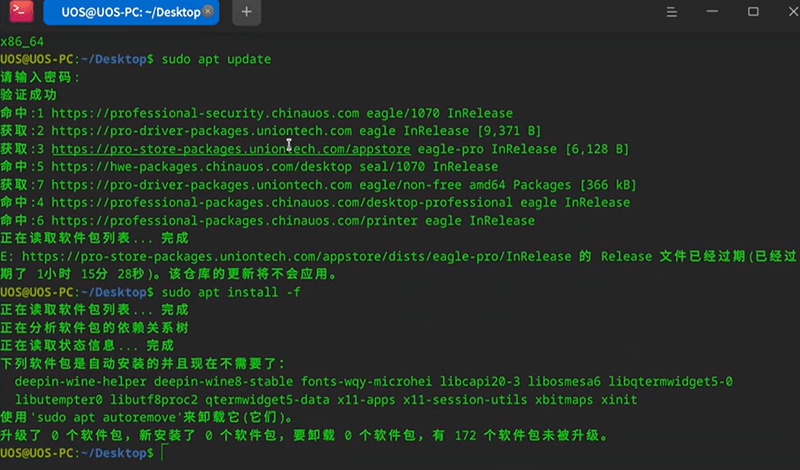This screenshot has width=800, height=470.
Task: Click hwe-packages.chinauos.com/desktop URL text
Action: (x=202, y=167)
